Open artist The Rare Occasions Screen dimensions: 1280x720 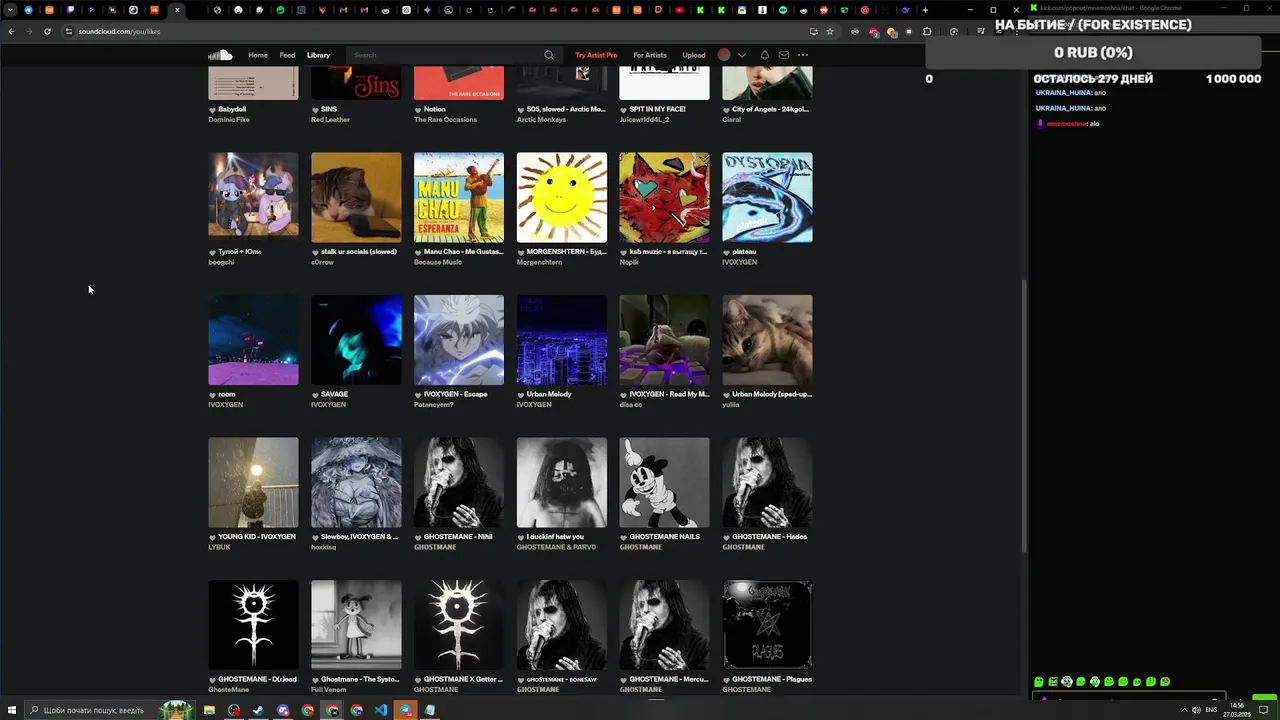[x=445, y=119]
